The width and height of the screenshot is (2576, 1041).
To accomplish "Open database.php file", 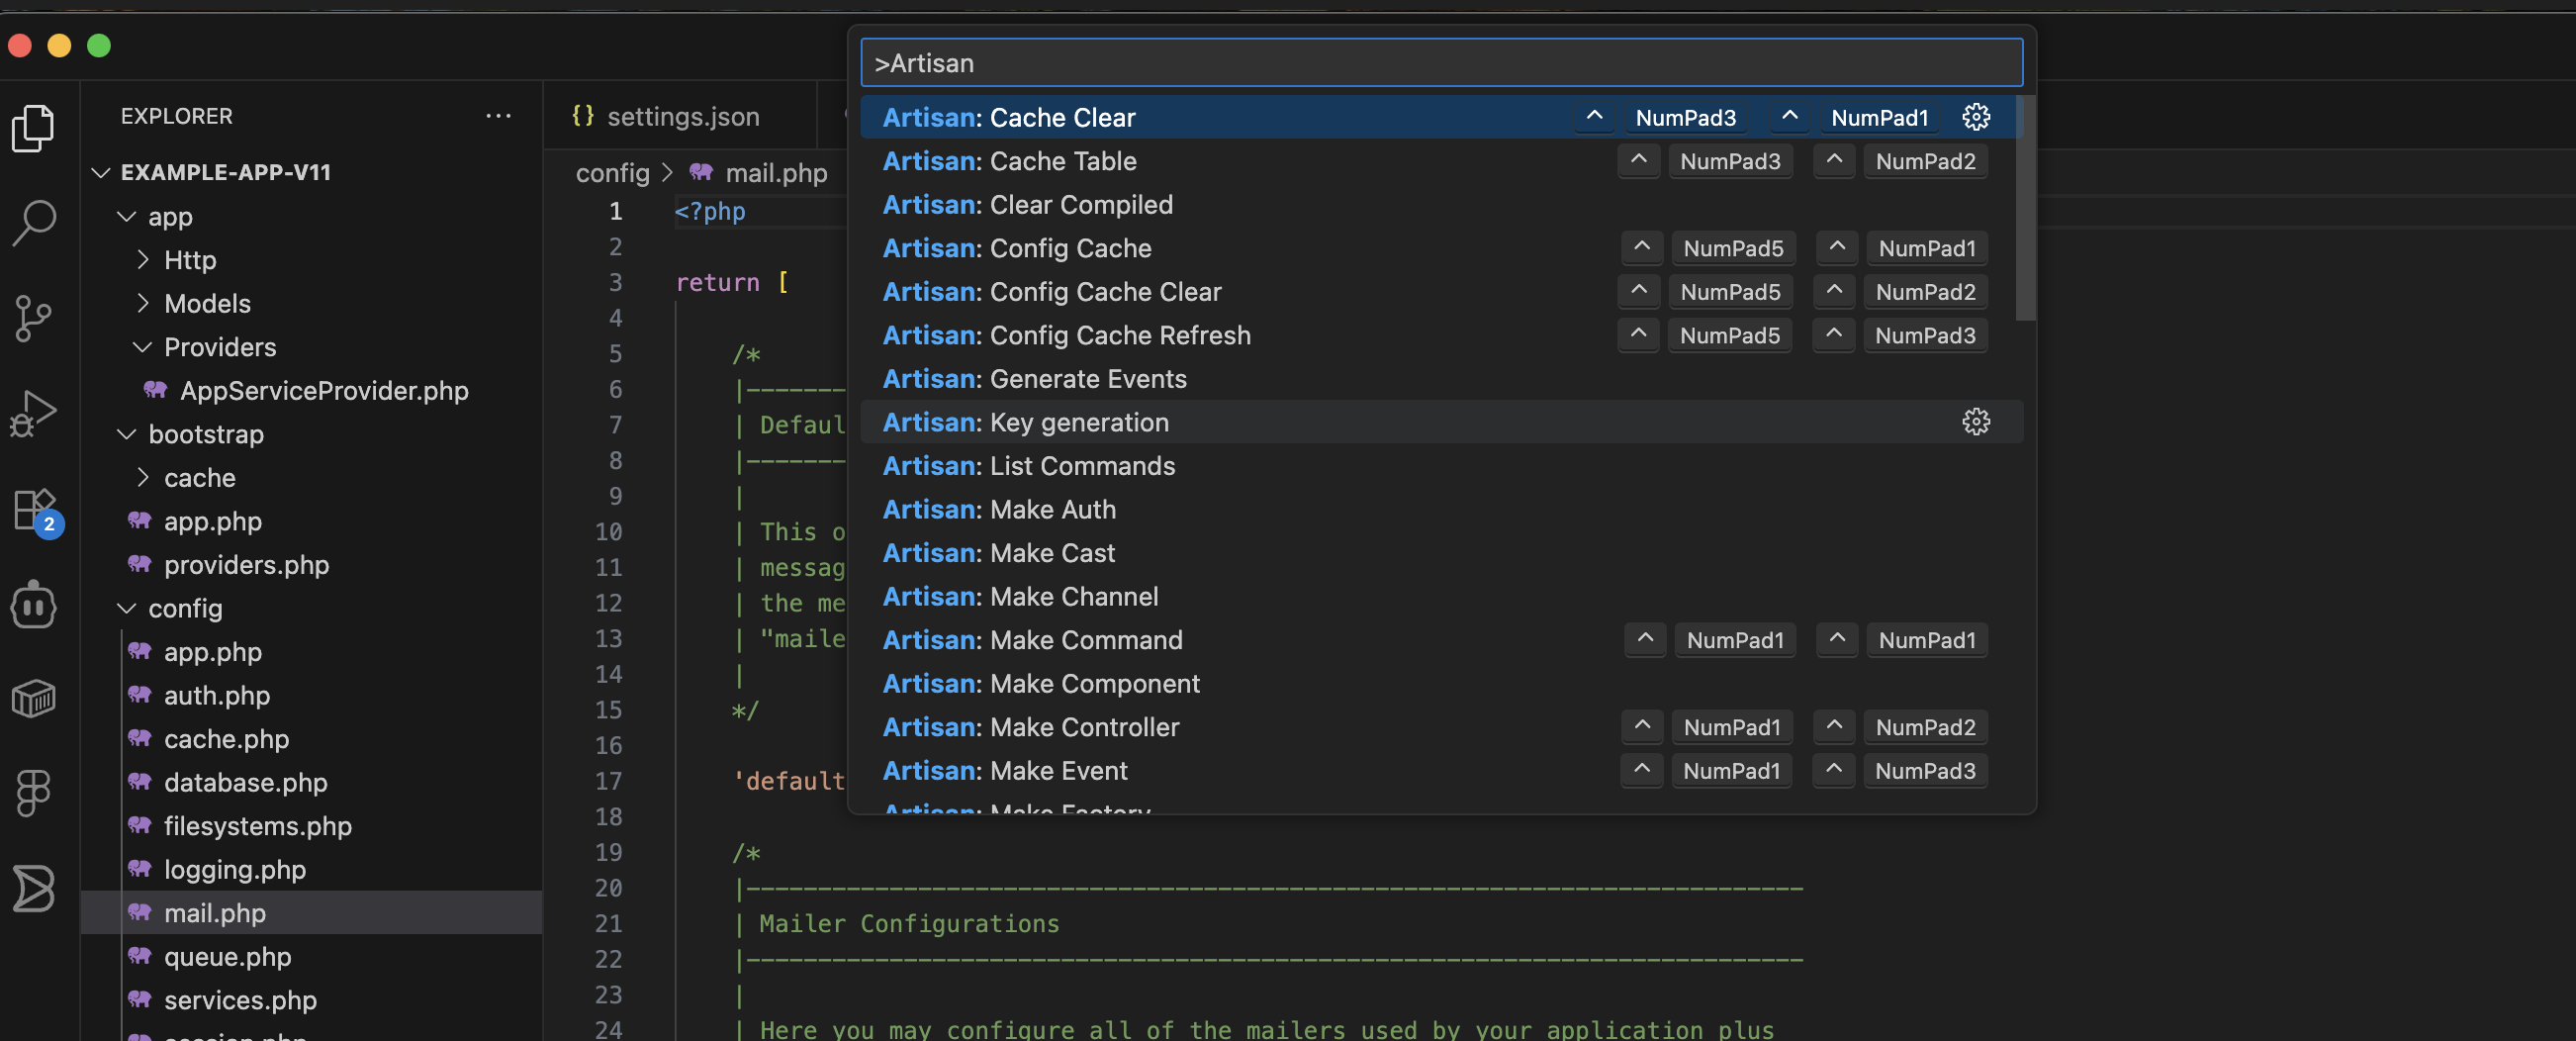I will pos(311,782).
